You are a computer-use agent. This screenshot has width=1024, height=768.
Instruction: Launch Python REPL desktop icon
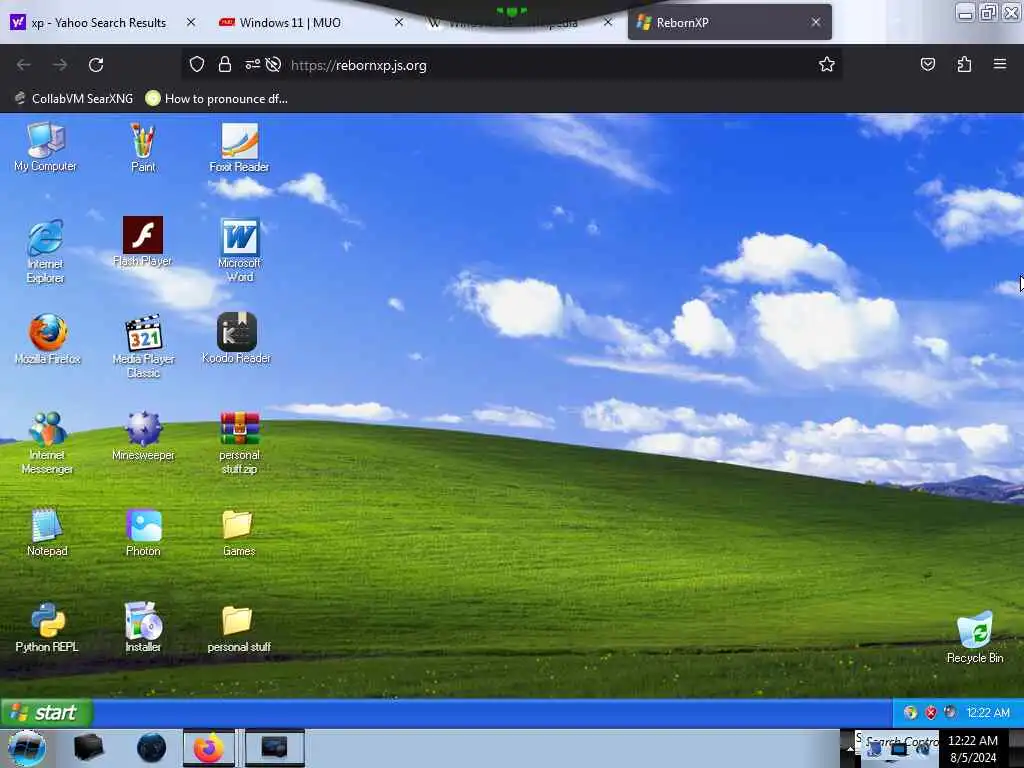pyautogui.click(x=47, y=628)
